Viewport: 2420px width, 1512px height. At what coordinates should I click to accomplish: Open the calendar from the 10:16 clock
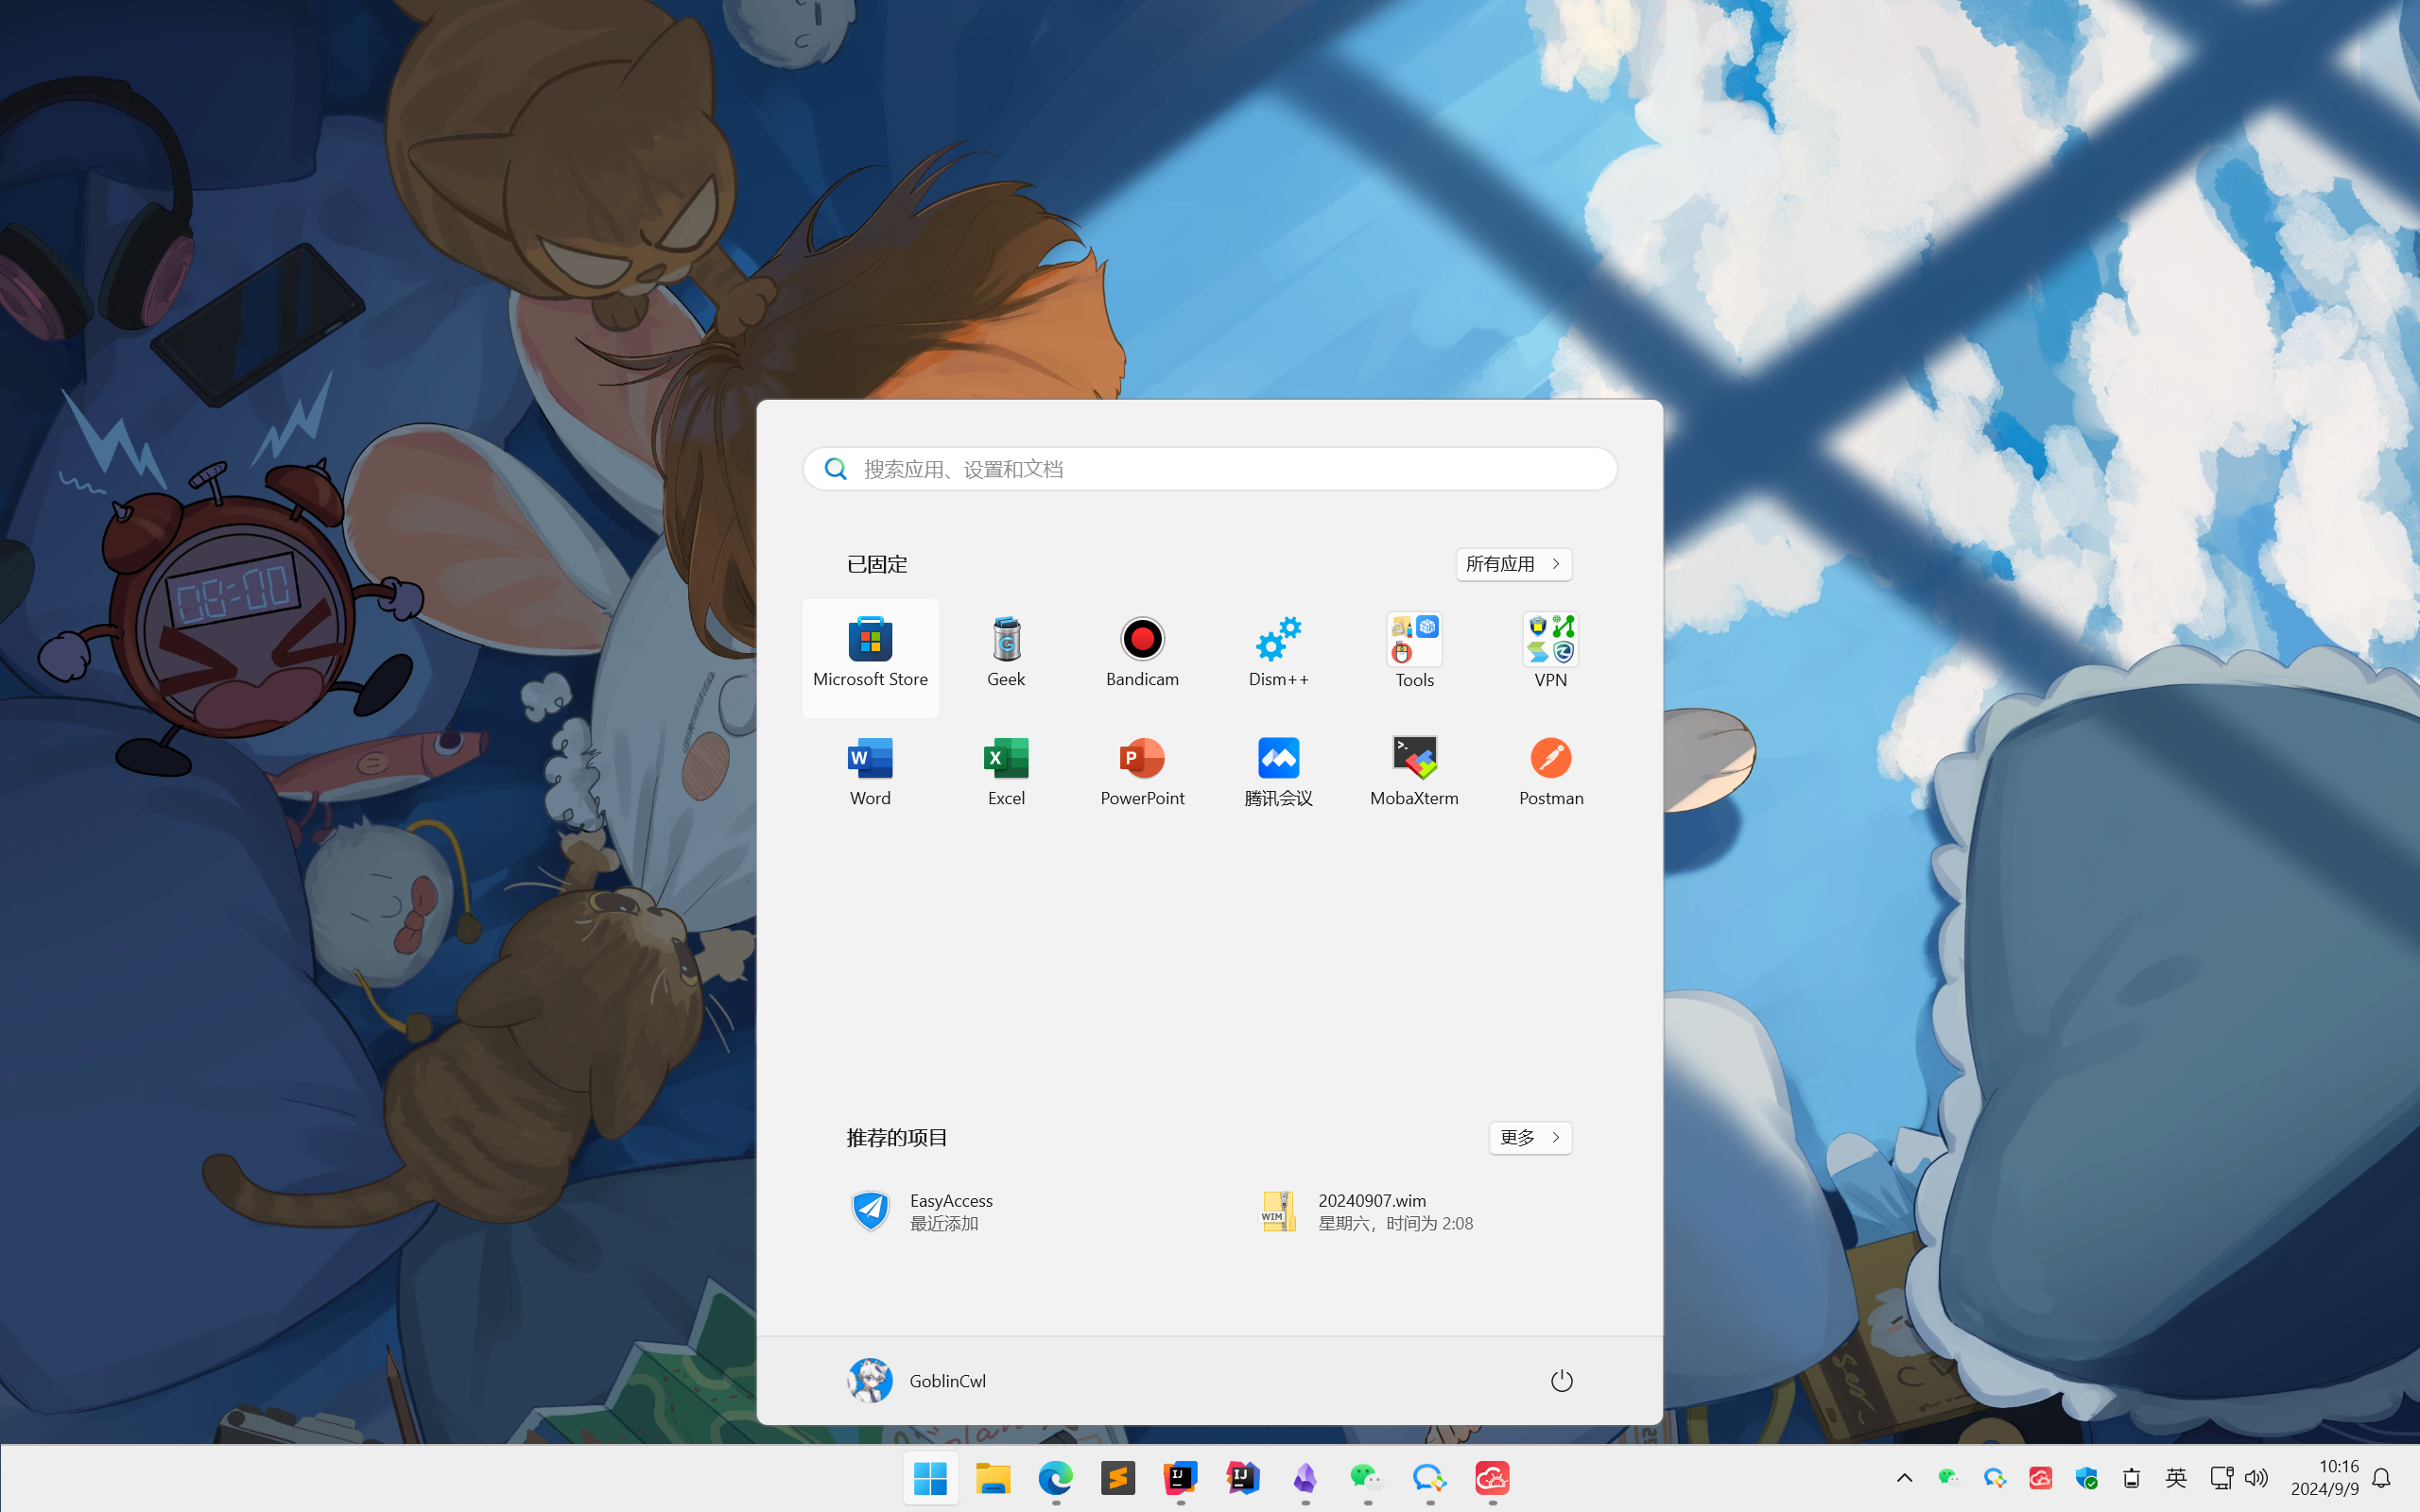pos(2324,1478)
